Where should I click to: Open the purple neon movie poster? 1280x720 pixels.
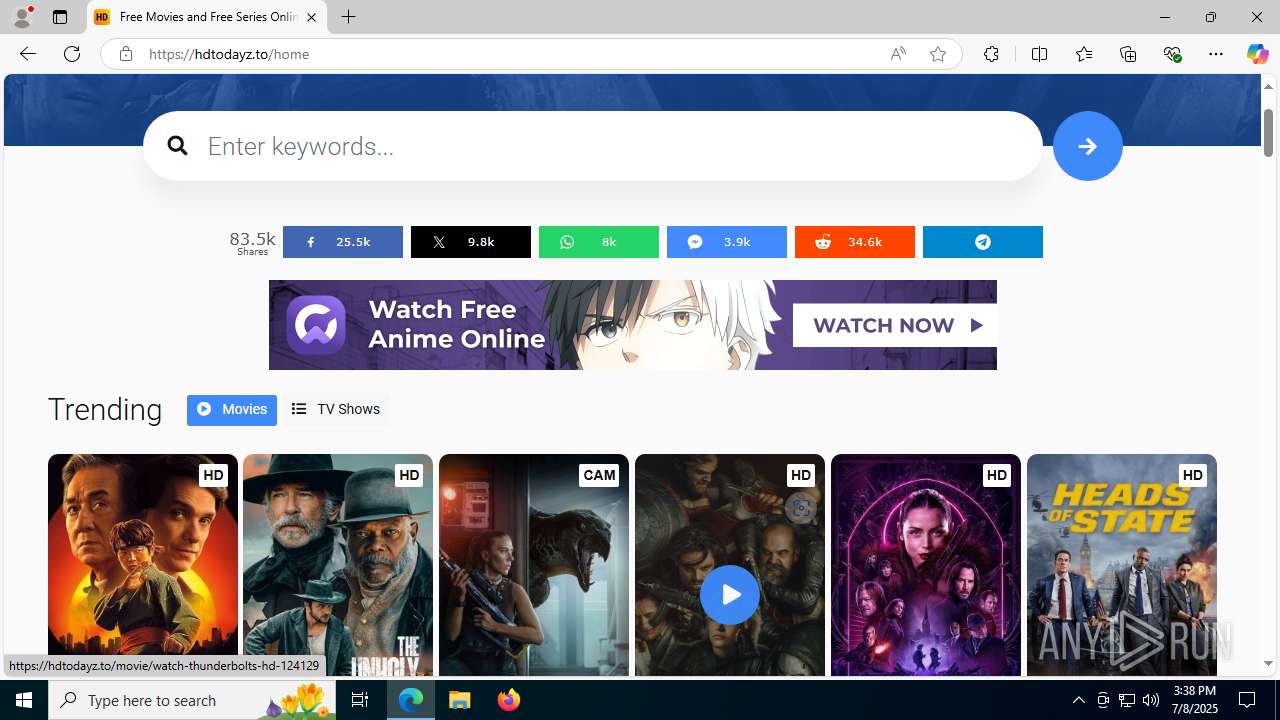tap(925, 565)
